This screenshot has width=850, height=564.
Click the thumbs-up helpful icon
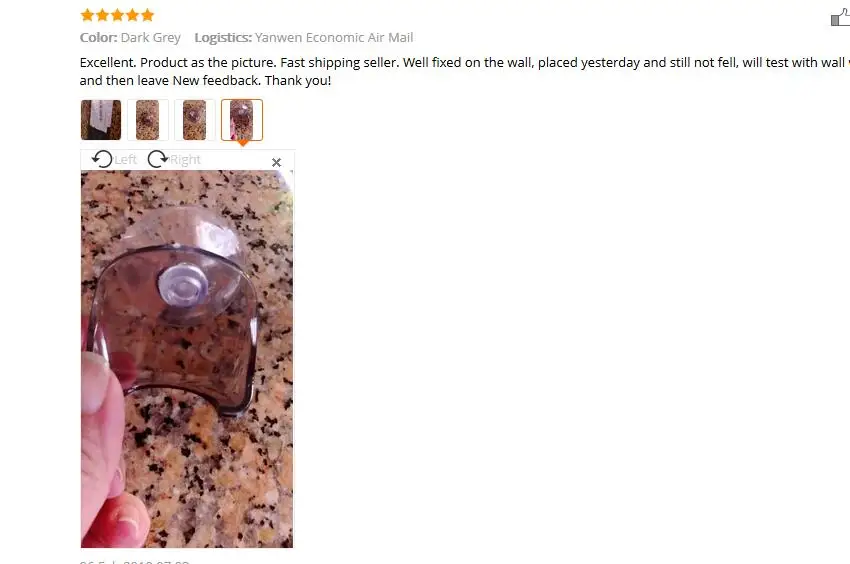840,18
